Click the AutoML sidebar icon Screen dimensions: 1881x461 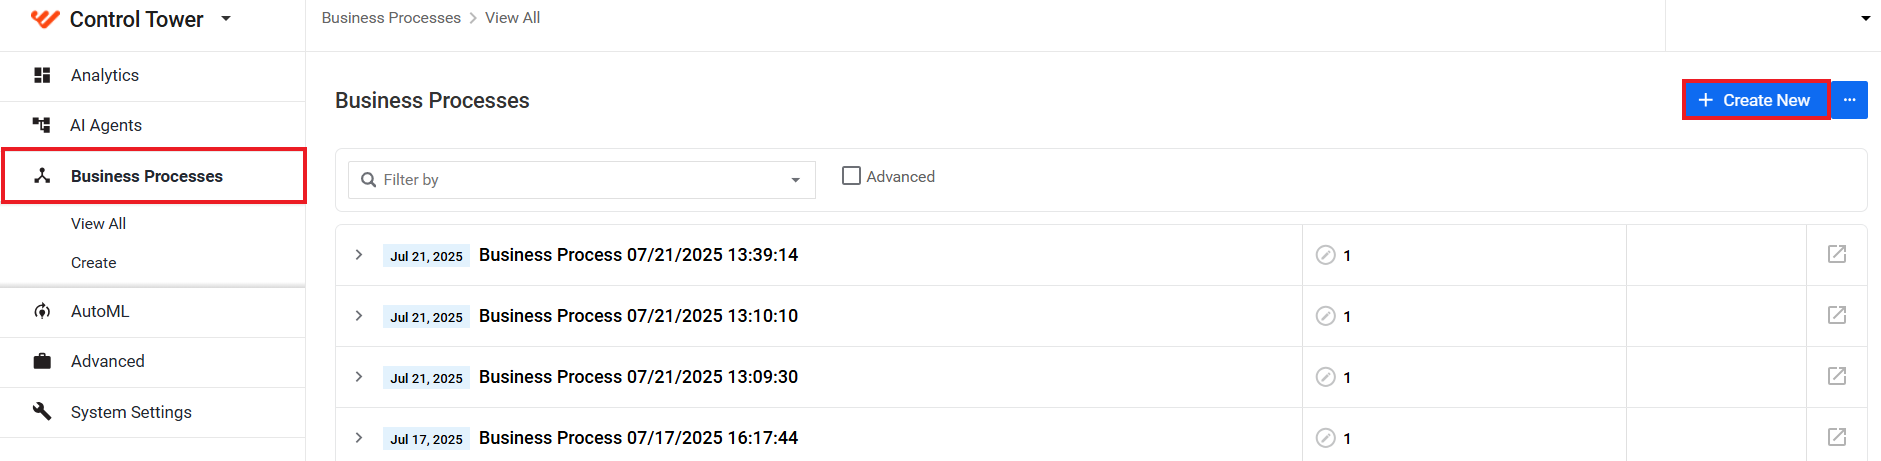[x=42, y=311]
